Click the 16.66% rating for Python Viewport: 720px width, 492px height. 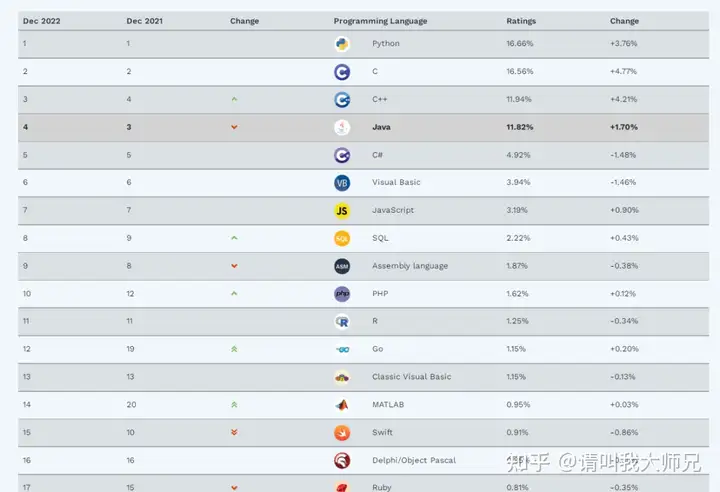coord(520,44)
